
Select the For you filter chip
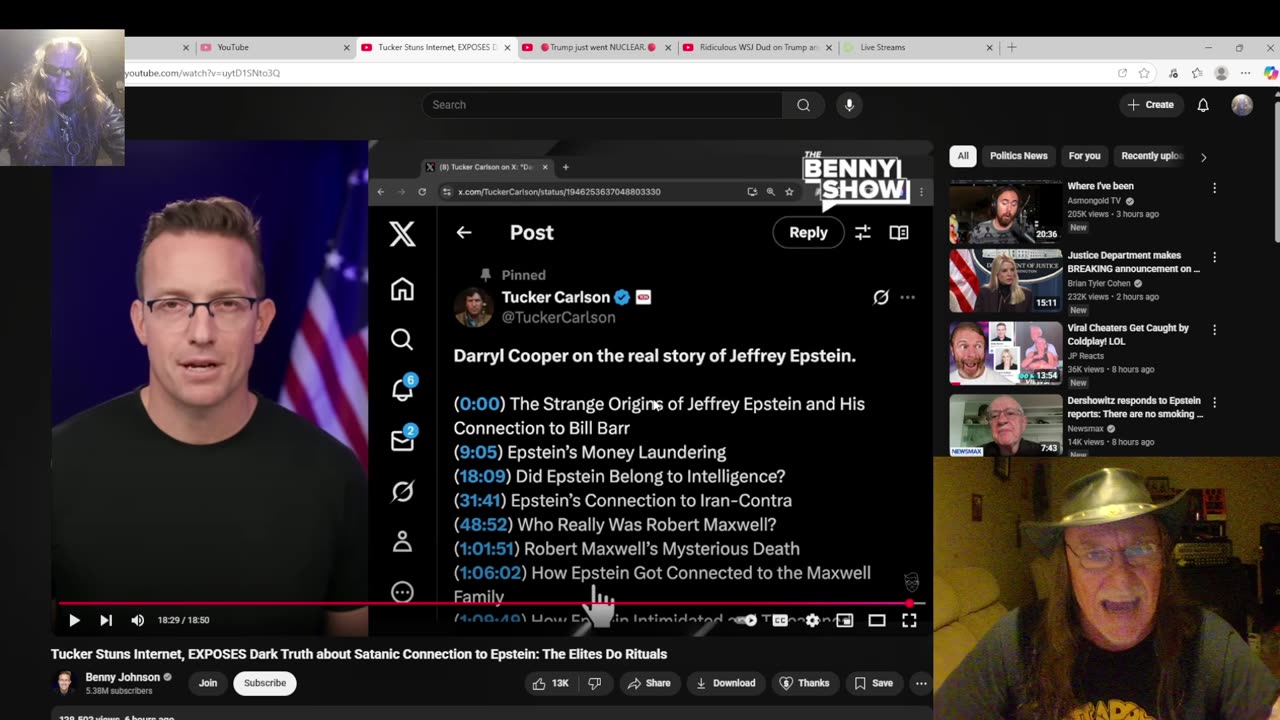click(1084, 156)
